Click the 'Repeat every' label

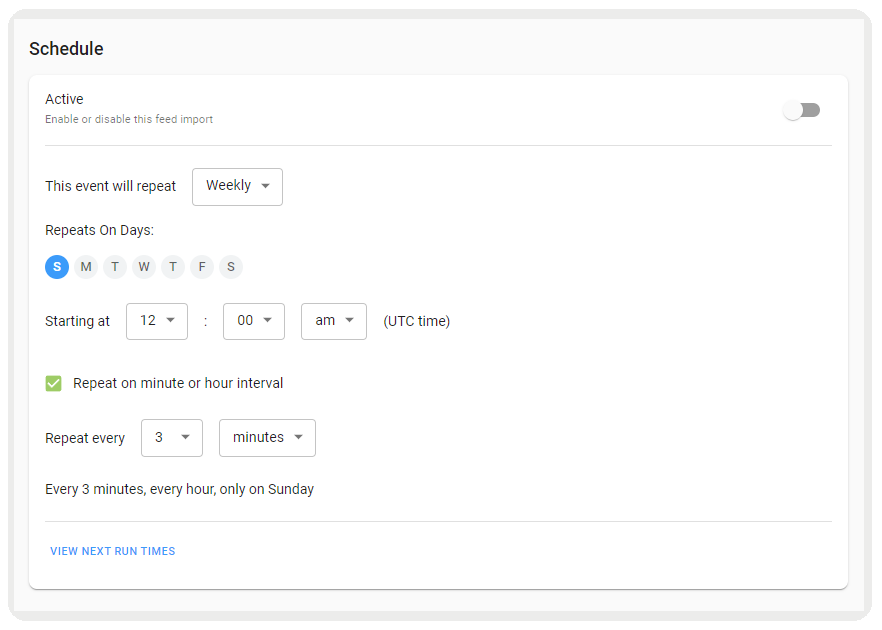click(85, 438)
